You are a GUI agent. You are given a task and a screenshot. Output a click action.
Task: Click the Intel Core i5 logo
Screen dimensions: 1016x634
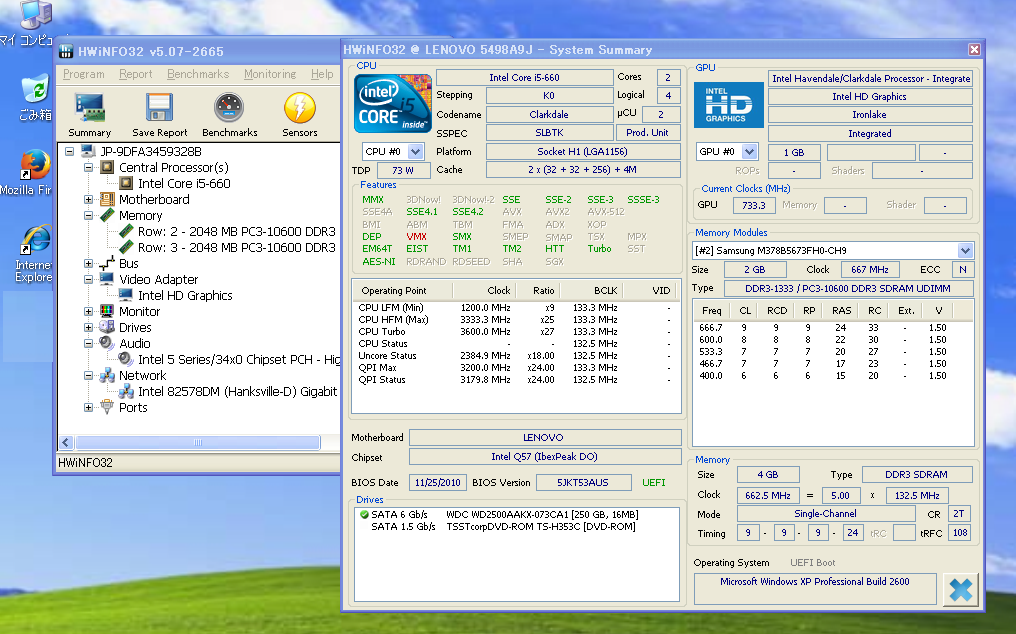[393, 104]
